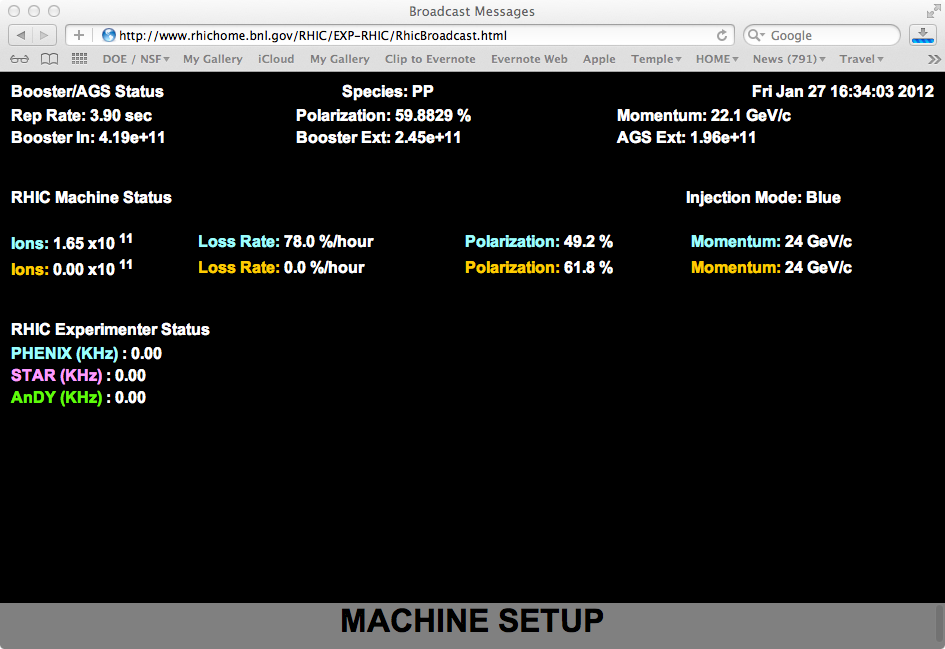Screen dimensions: 945x649
Task: Click PHENIX (KHz) : 0.00 row
Action: pyautogui.click(x=86, y=354)
